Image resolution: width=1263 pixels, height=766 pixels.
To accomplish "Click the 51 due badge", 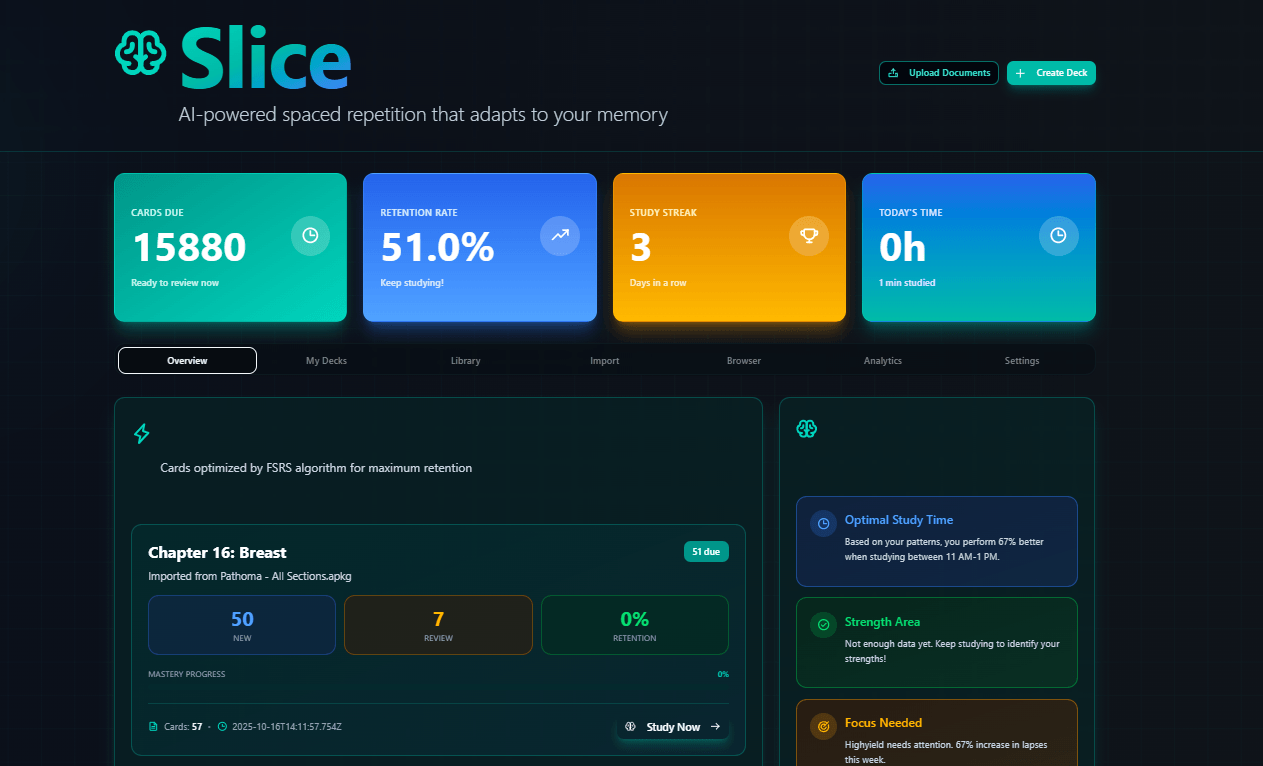I will pos(706,551).
